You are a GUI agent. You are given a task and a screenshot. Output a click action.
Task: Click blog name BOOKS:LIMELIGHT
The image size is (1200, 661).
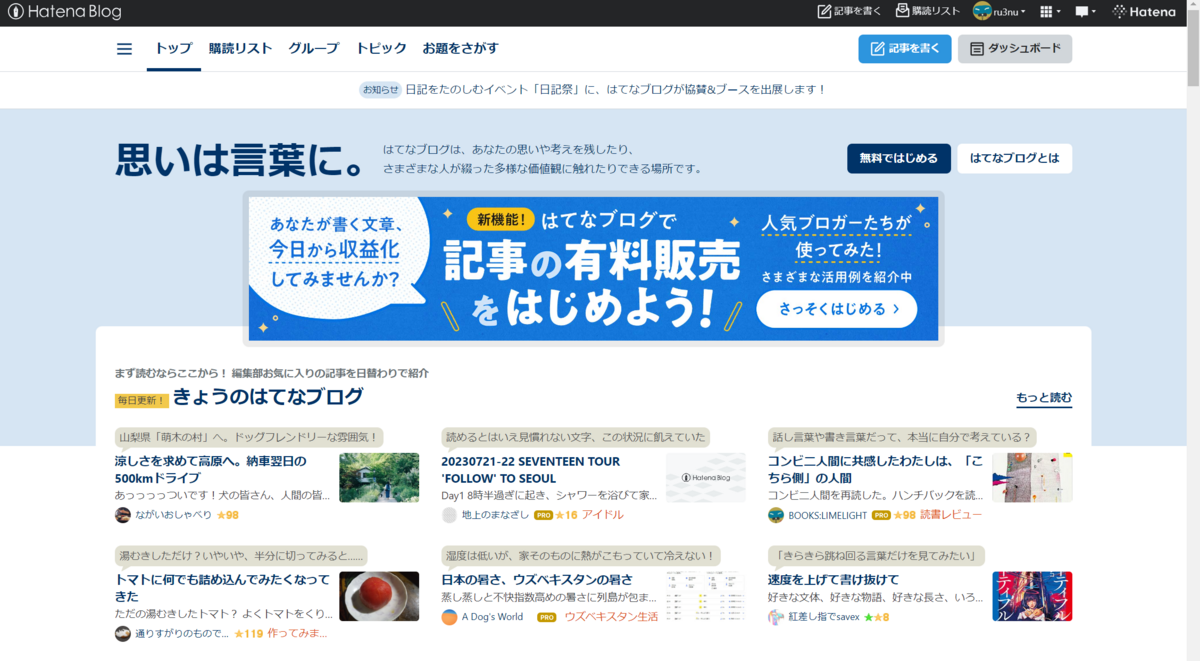827,515
